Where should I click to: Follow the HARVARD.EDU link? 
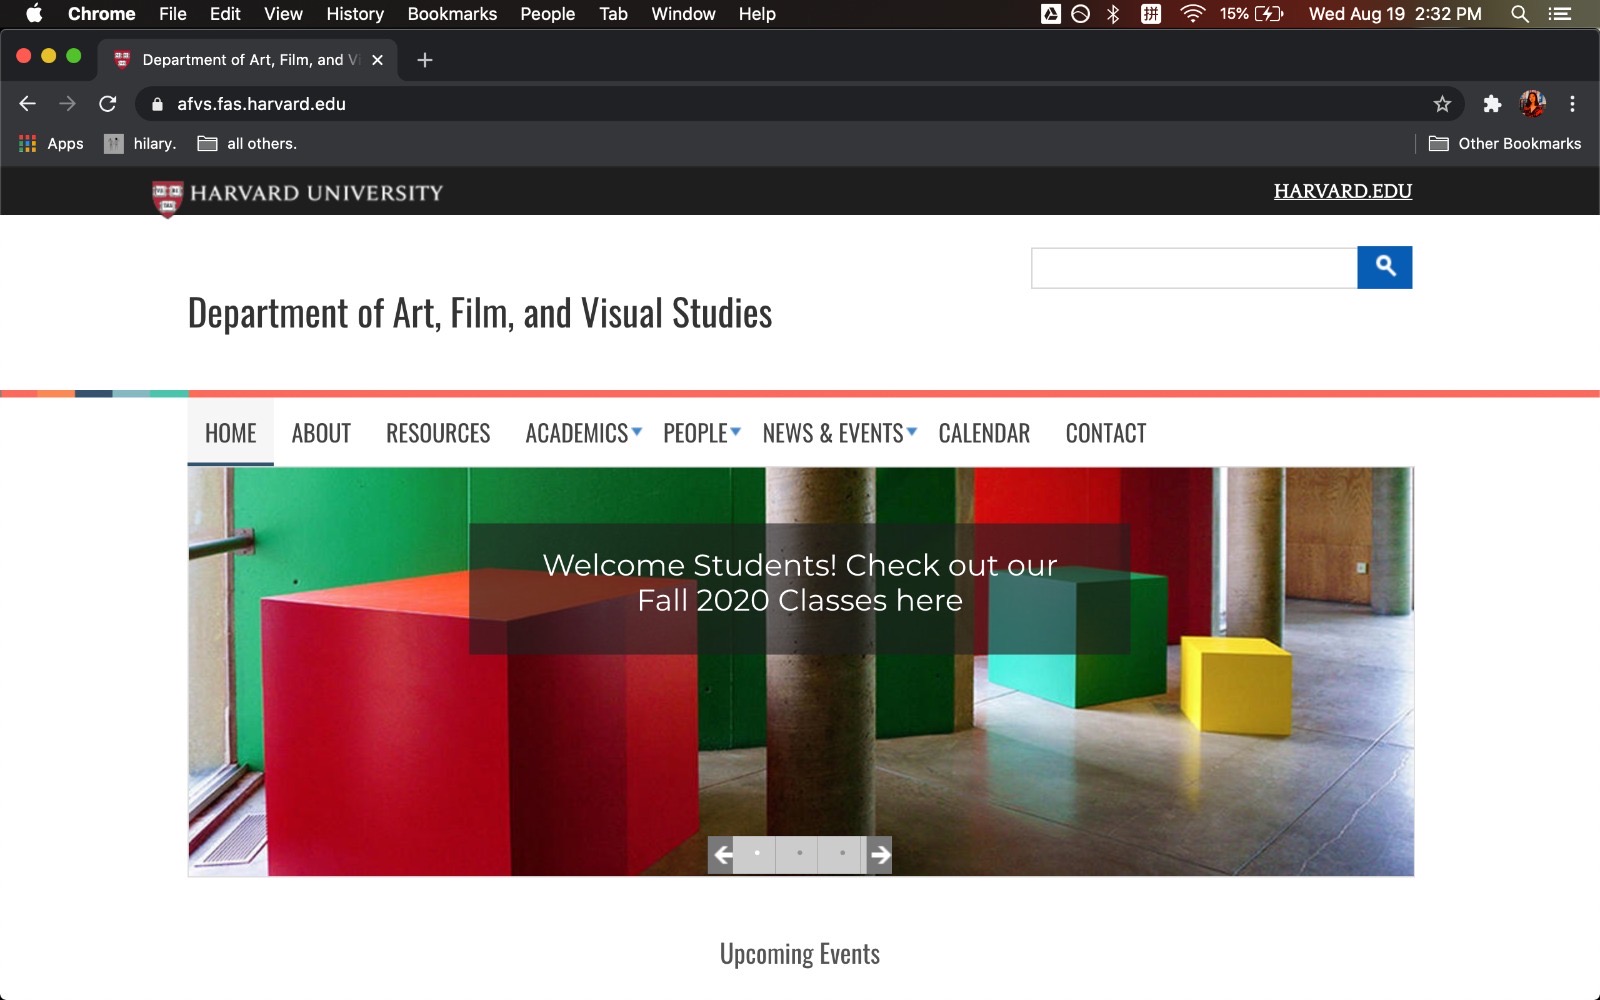[x=1342, y=191]
